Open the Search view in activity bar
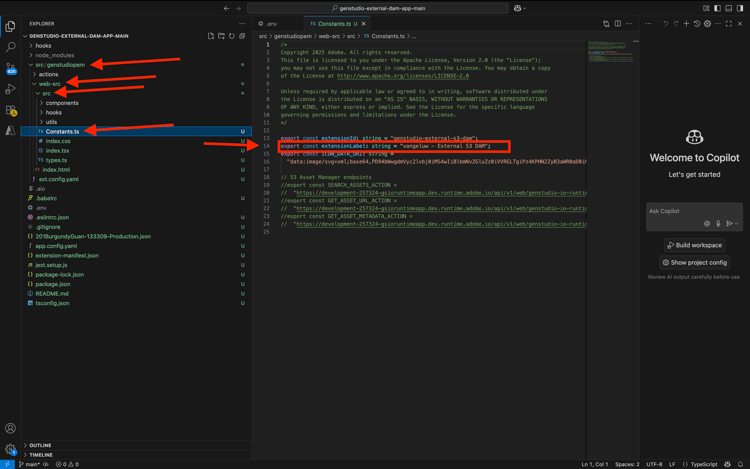This screenshot has height=469, width=750. click(11, 47)
